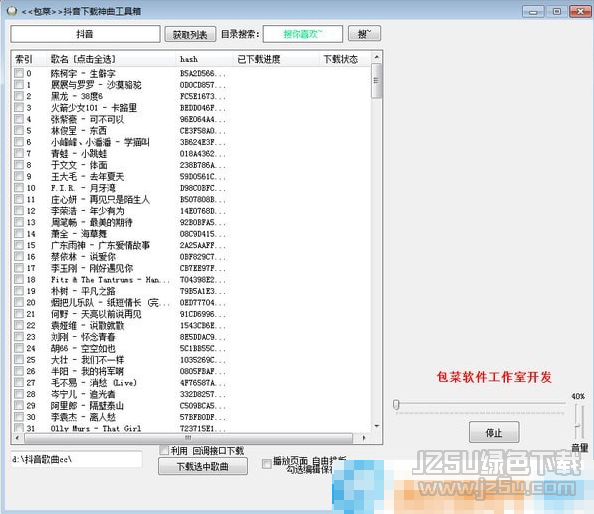Image resolution: width=594 pixels, height=514 pixels.
Task: Focus the 抖音 keyword input field
Action: coord(85,34)
